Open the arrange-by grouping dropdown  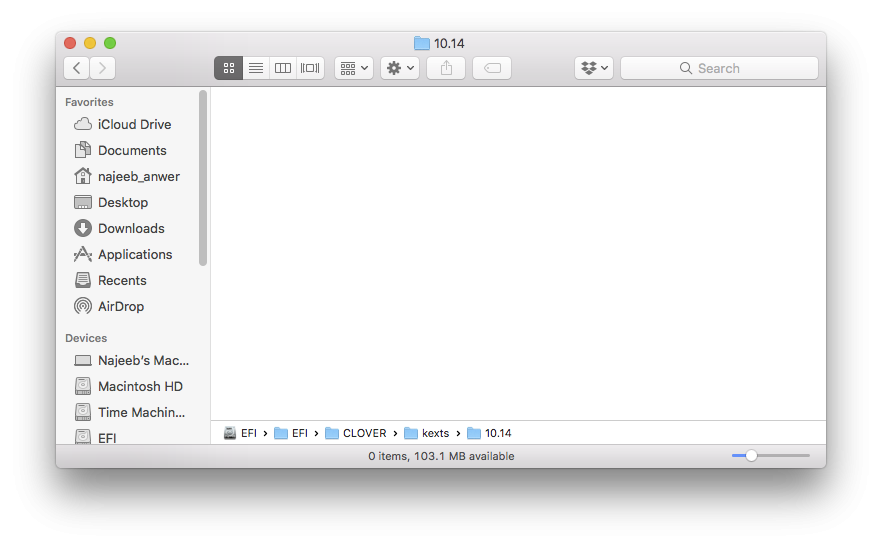point(354,68)
